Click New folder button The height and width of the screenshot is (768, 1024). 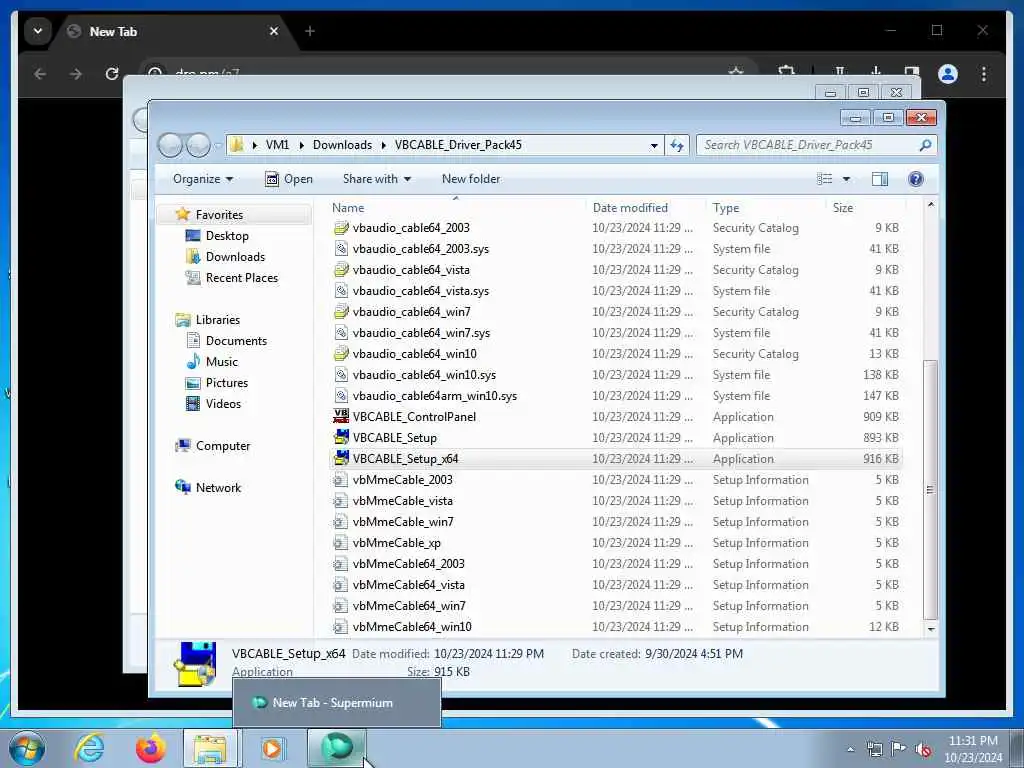pos(471,179)
